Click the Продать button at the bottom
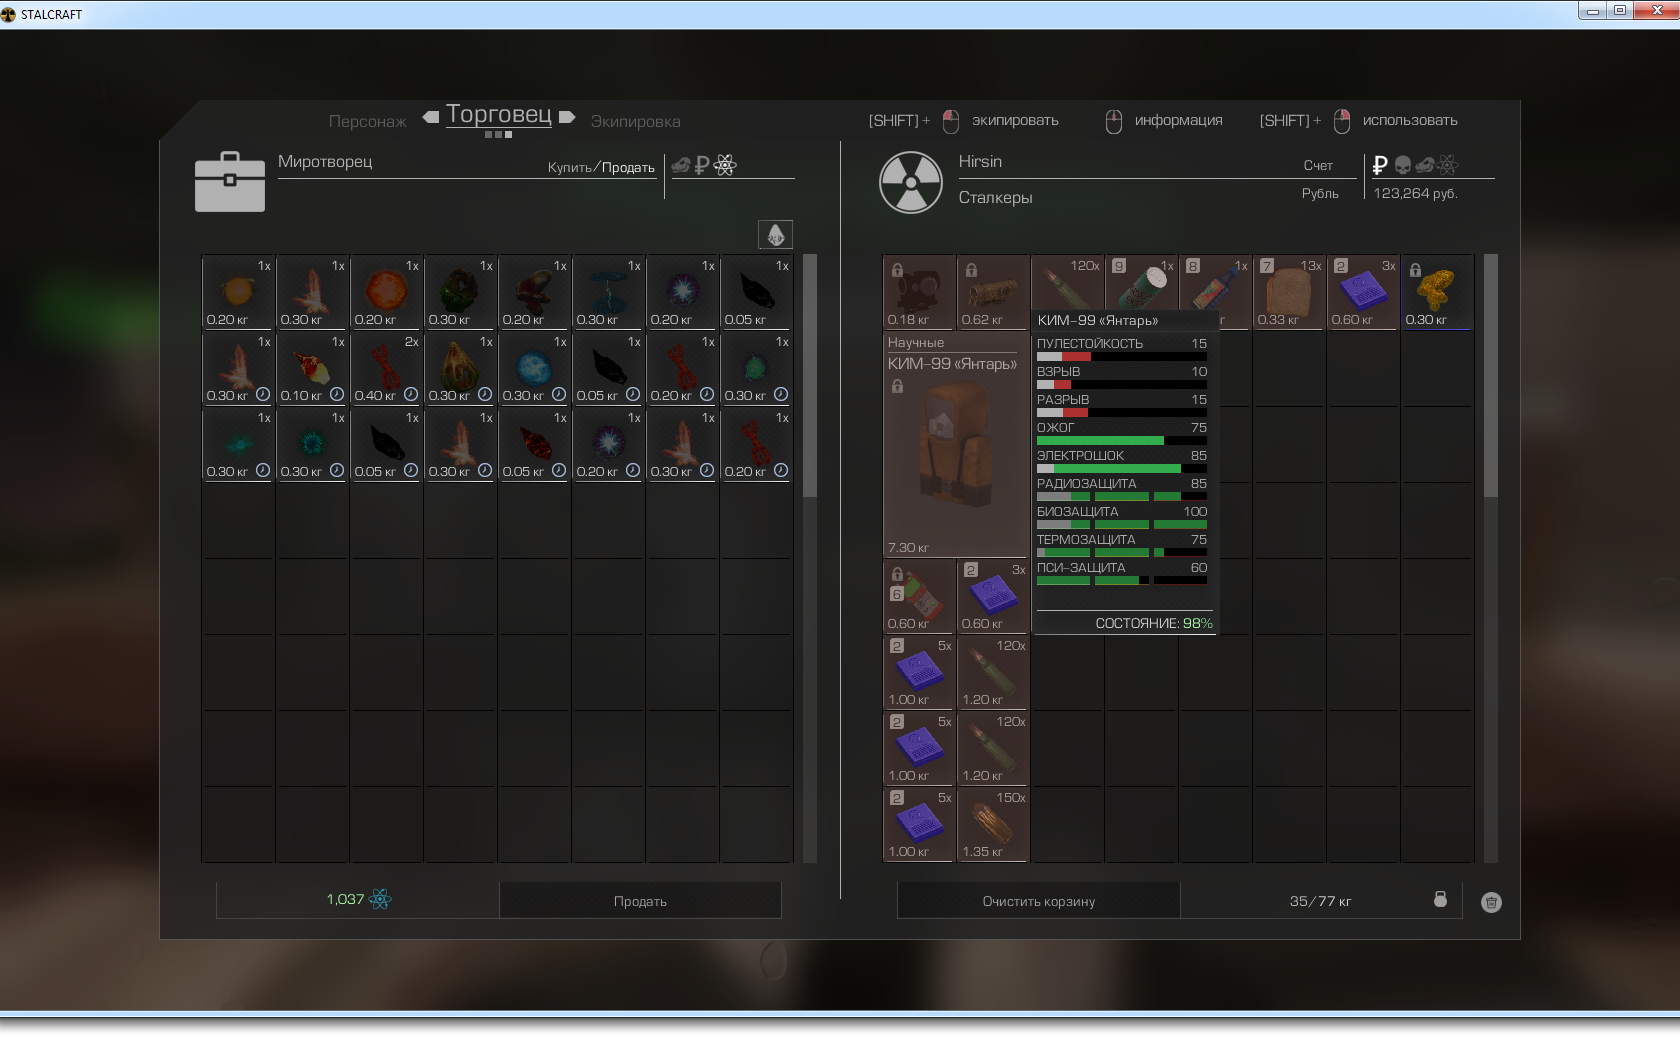 pos(640,901)
